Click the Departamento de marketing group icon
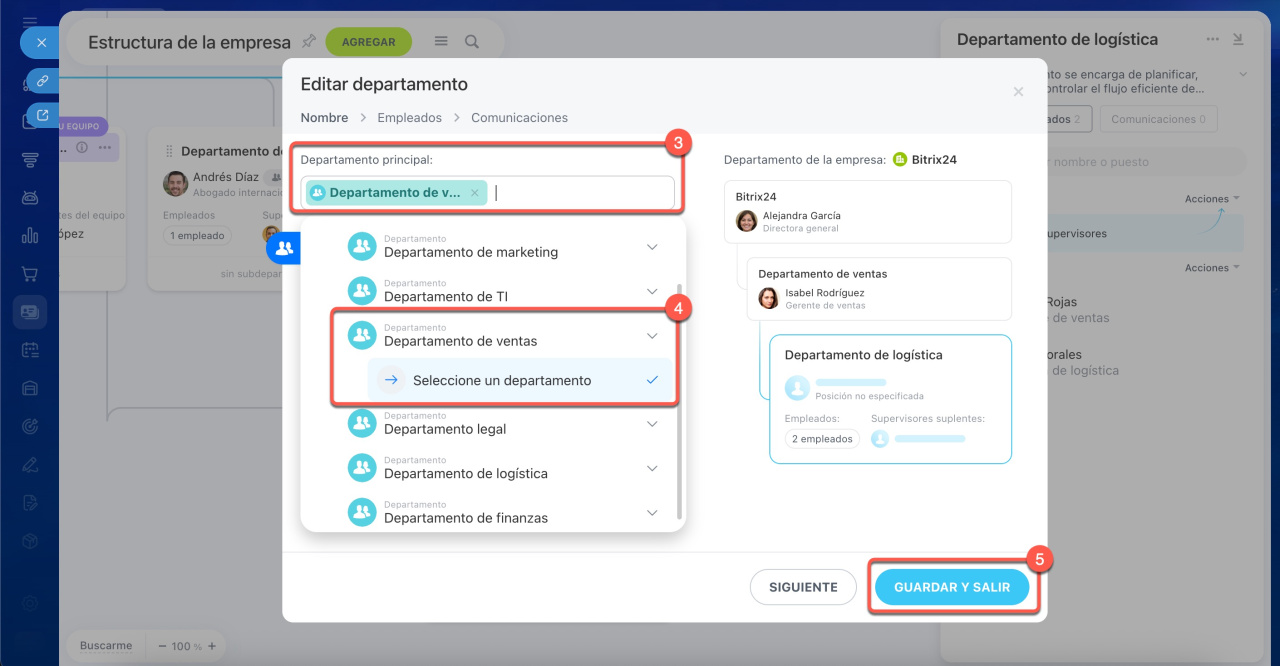1280x666 pixels. 361,246
